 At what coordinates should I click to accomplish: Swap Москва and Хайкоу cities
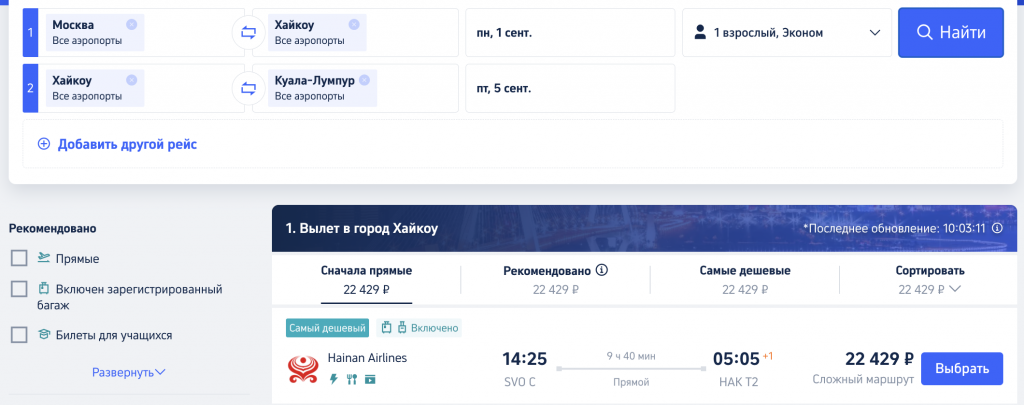(248, 33)
